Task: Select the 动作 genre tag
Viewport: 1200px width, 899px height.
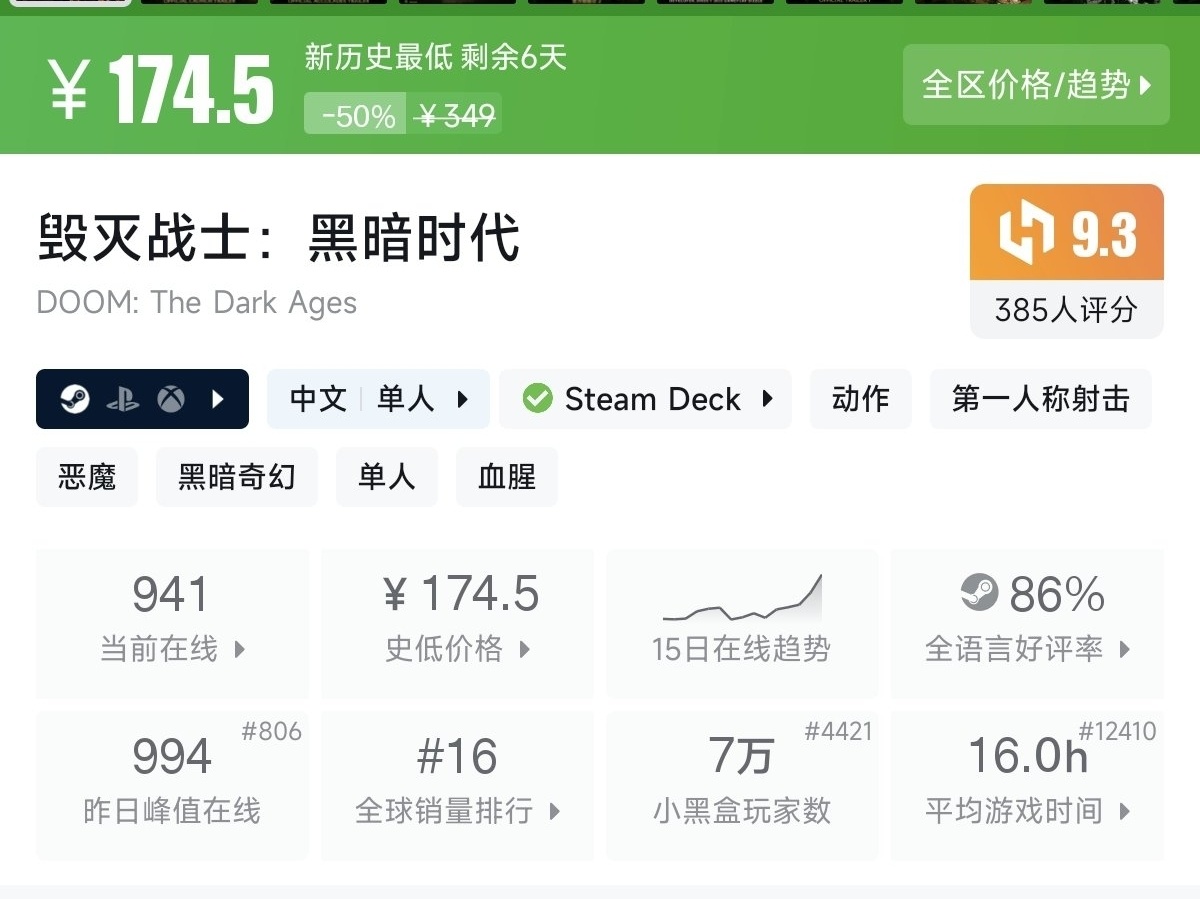Action: (860, 399)
